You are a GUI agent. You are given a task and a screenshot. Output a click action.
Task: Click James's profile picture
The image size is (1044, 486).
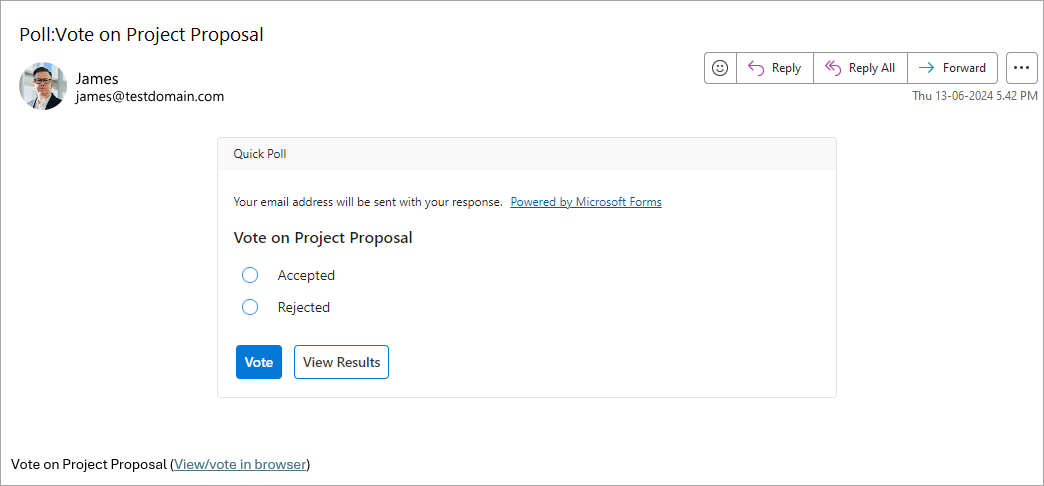43,87
